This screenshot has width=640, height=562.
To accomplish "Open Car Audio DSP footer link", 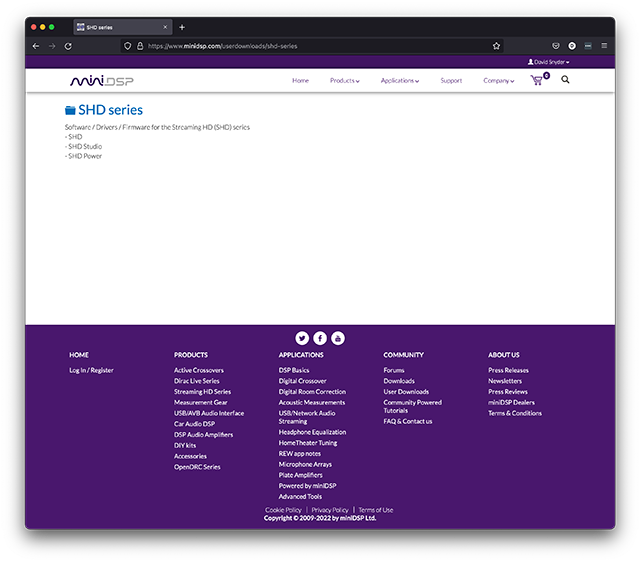I will [x=194, y=424].
